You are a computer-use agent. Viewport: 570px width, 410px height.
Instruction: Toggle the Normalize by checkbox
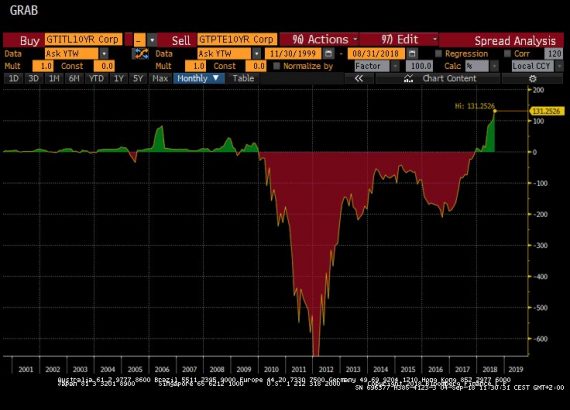click(x=277, y=66)
